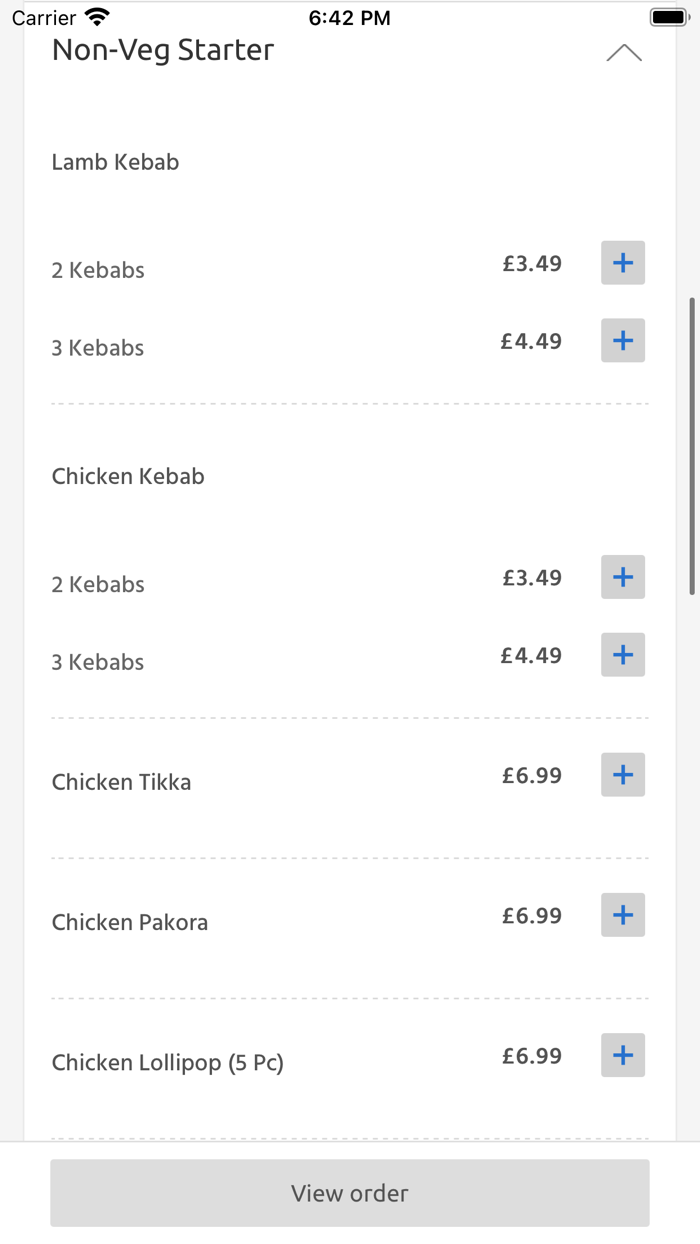Expand the Chicken Kebab item options
This screenshot has height=1244, width=700.
pyautogui.click(x=128, y=476)
